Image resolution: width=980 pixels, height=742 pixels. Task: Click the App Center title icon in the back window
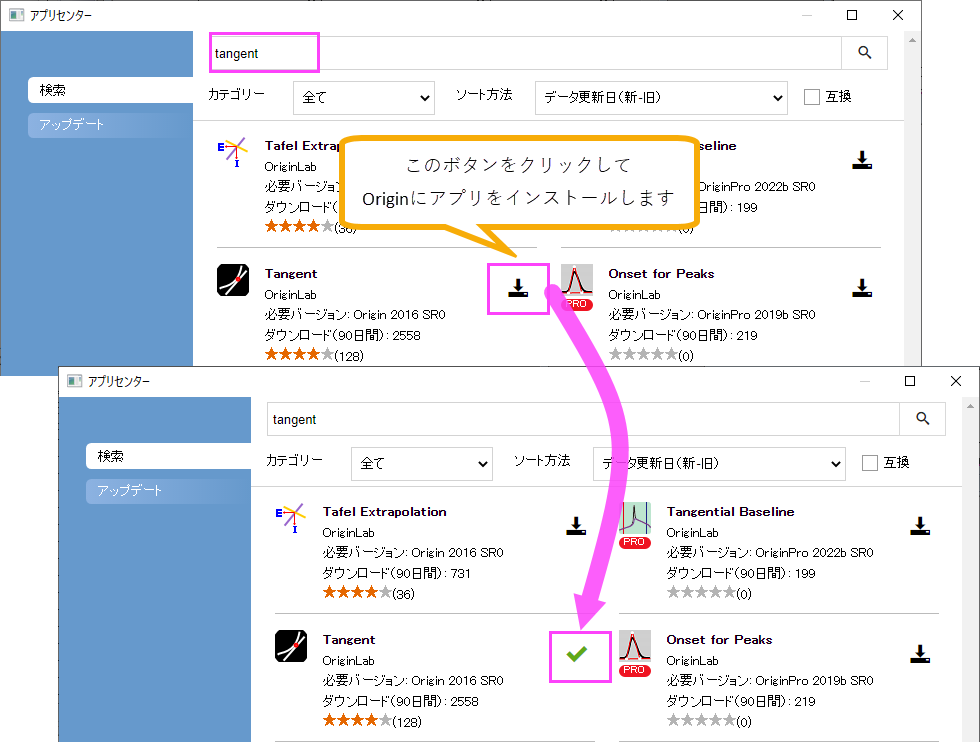click(x=16, y=15)
